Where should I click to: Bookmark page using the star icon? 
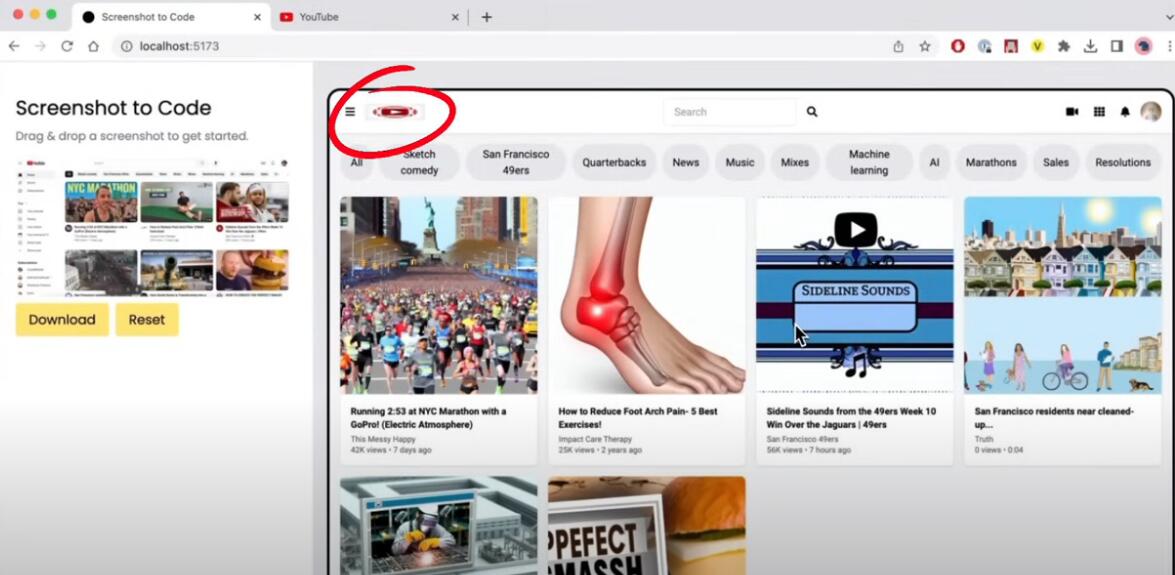925,46
